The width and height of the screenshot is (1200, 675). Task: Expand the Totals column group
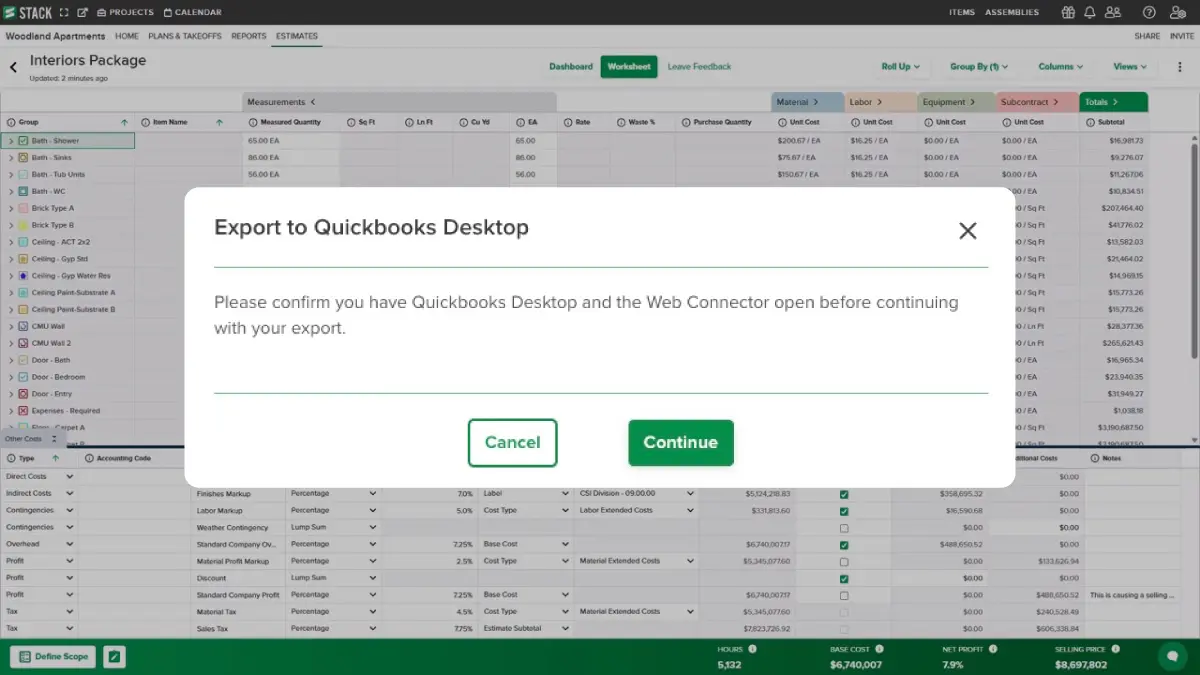1114,102
